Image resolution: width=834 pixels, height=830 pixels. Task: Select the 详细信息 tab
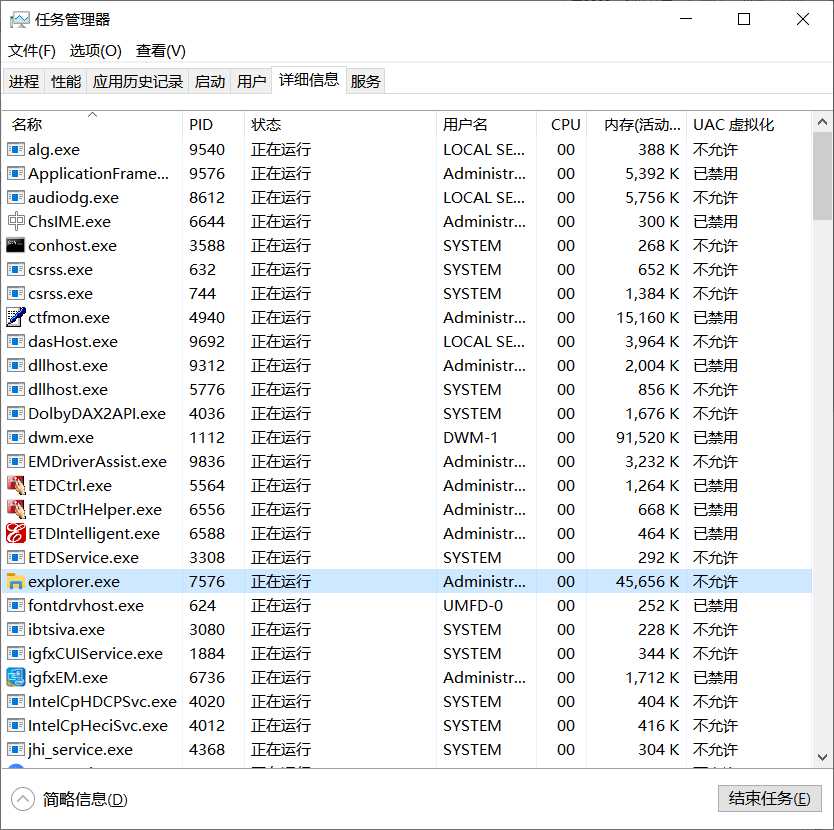point(309,80)
